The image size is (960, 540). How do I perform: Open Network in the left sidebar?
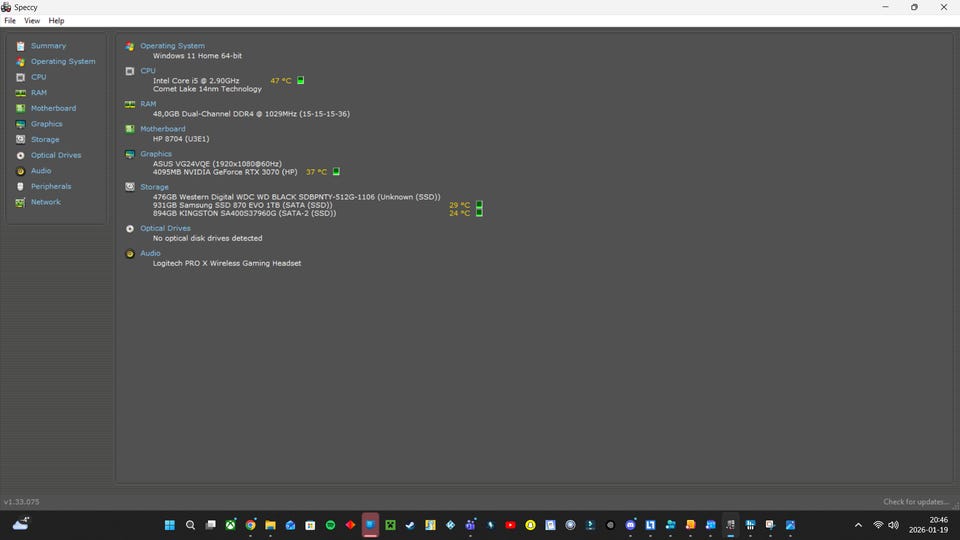(x=45, y=202)
